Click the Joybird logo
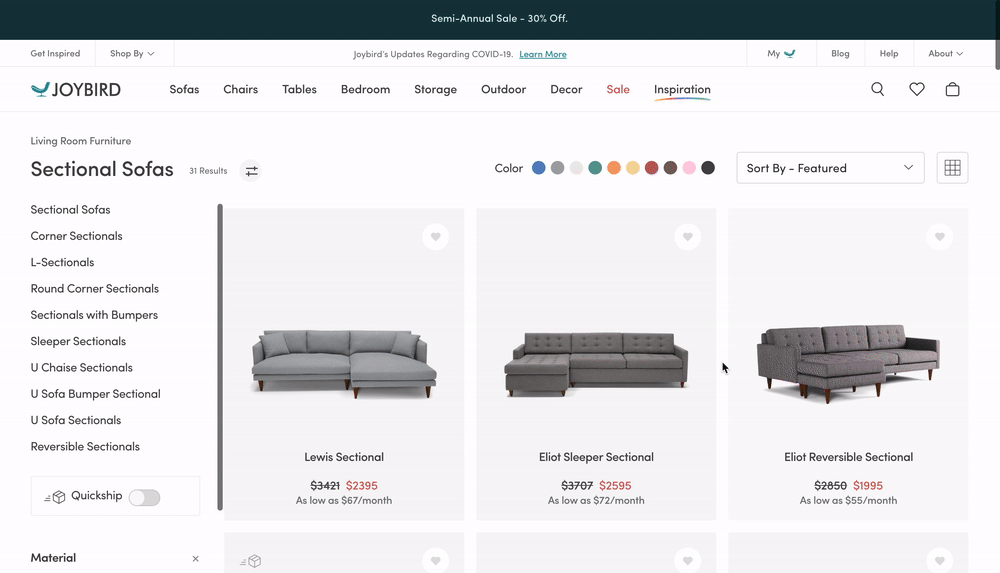Viewport: 1000px width, 573px height. click(76, 89)
